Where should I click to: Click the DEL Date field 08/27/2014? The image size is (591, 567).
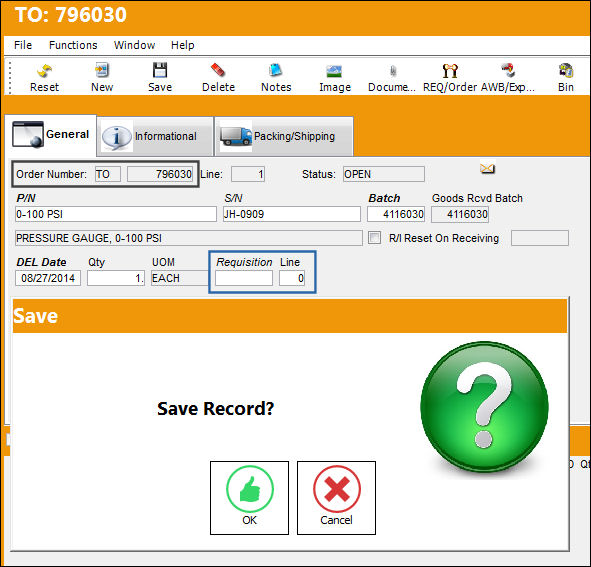[48, 278]
